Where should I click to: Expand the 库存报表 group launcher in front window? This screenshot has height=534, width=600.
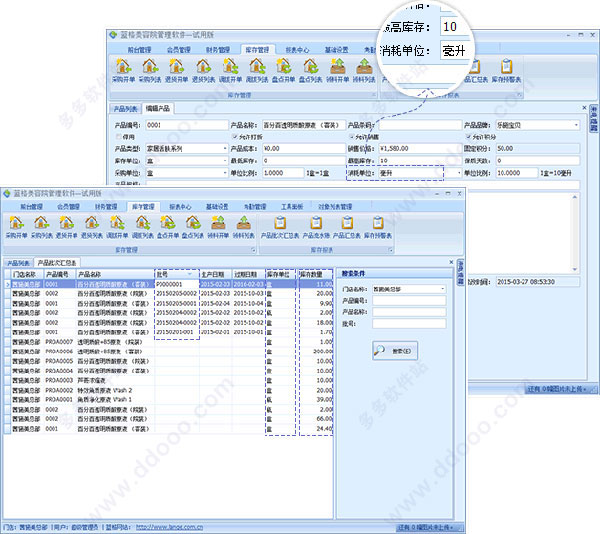(391, 250)
